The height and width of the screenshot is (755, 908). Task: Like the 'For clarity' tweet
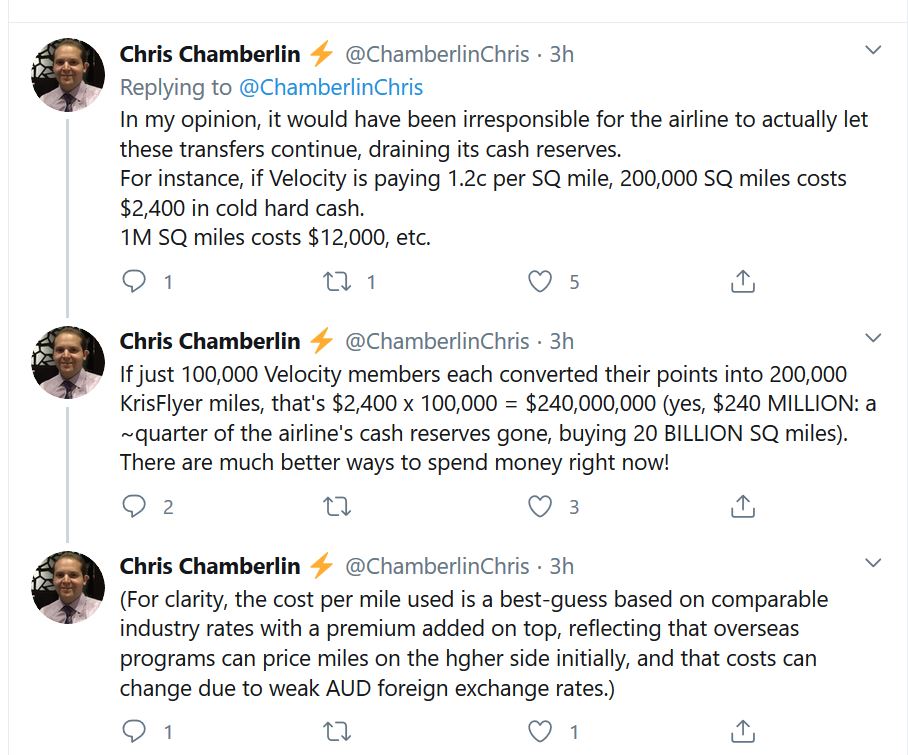[540, 730]
